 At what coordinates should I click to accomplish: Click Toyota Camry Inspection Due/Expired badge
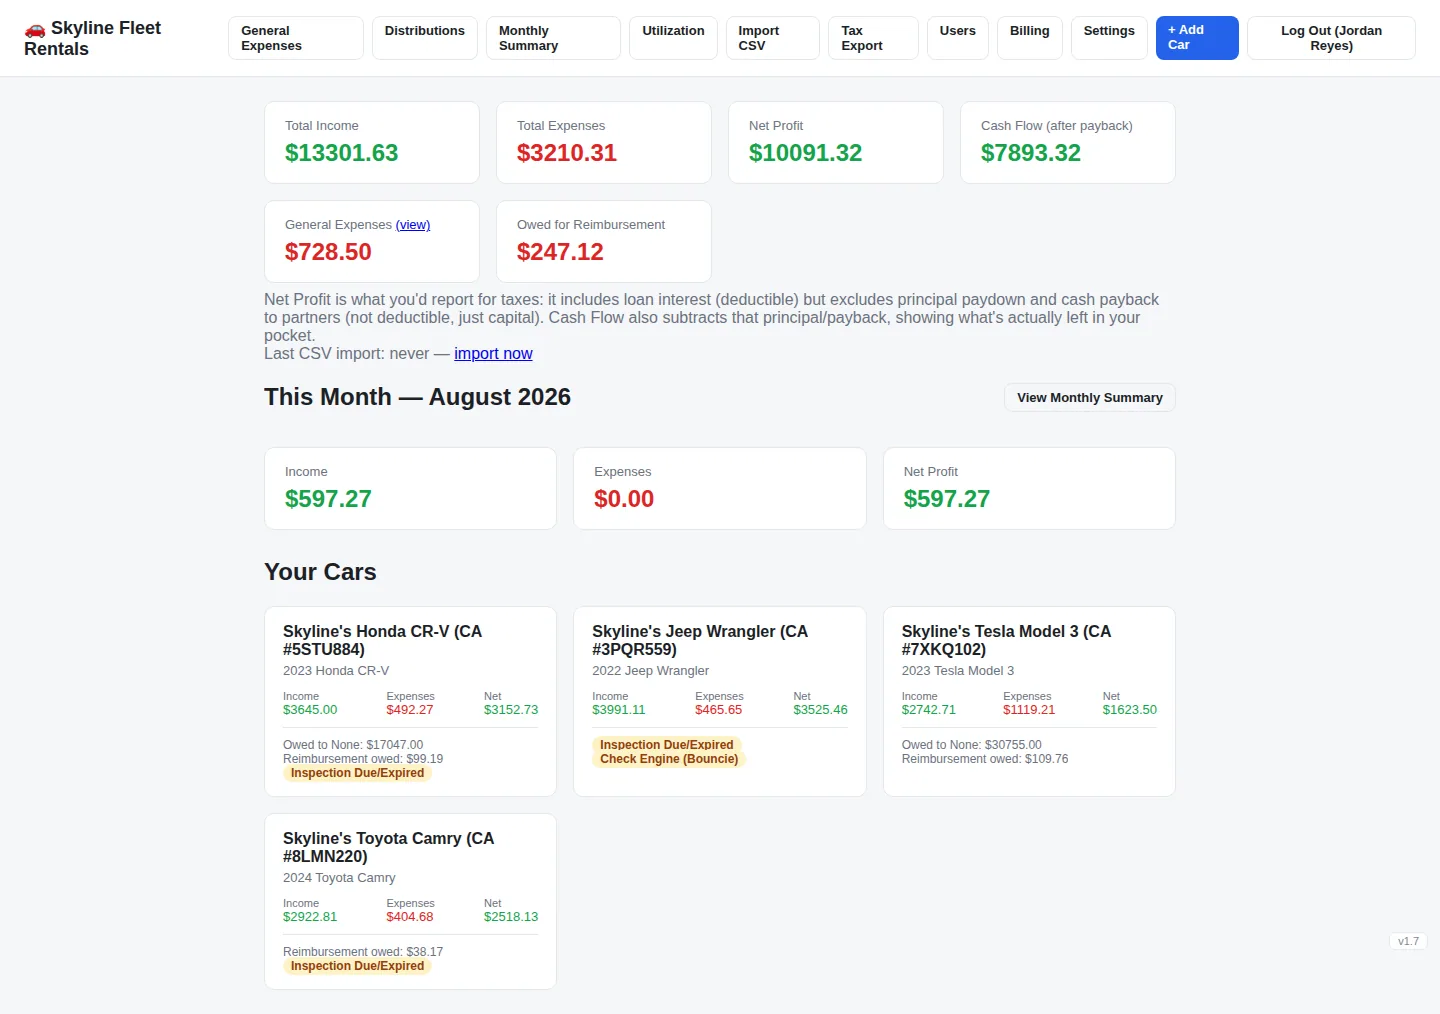point(357,966)
